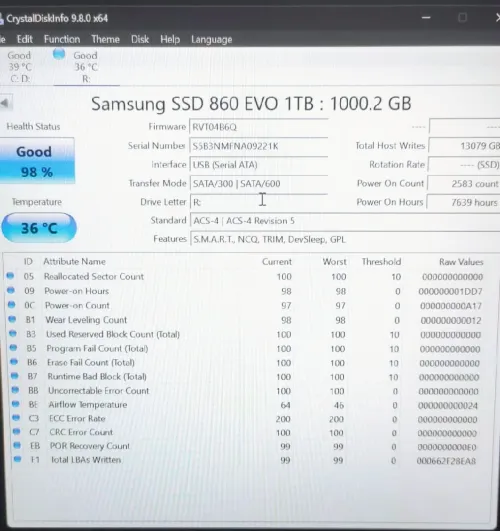
Task: Click the Drive Letter field
Action: tap(258, 202)
